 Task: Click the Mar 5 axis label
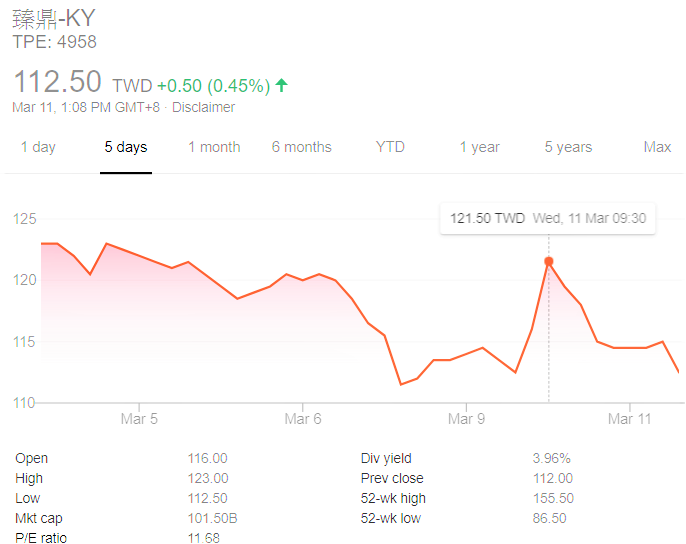pos(139,419)
